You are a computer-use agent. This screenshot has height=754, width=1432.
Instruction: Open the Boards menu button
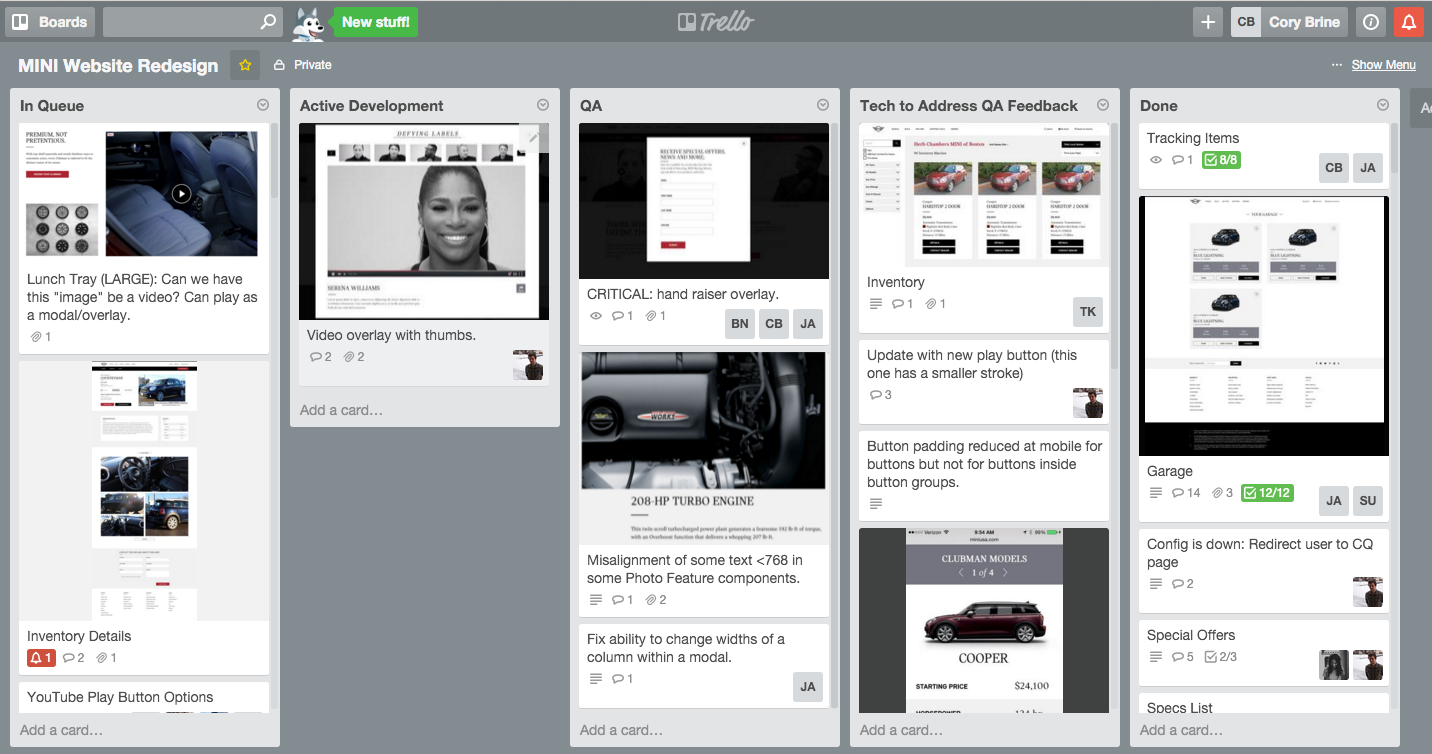pos(50,21)
